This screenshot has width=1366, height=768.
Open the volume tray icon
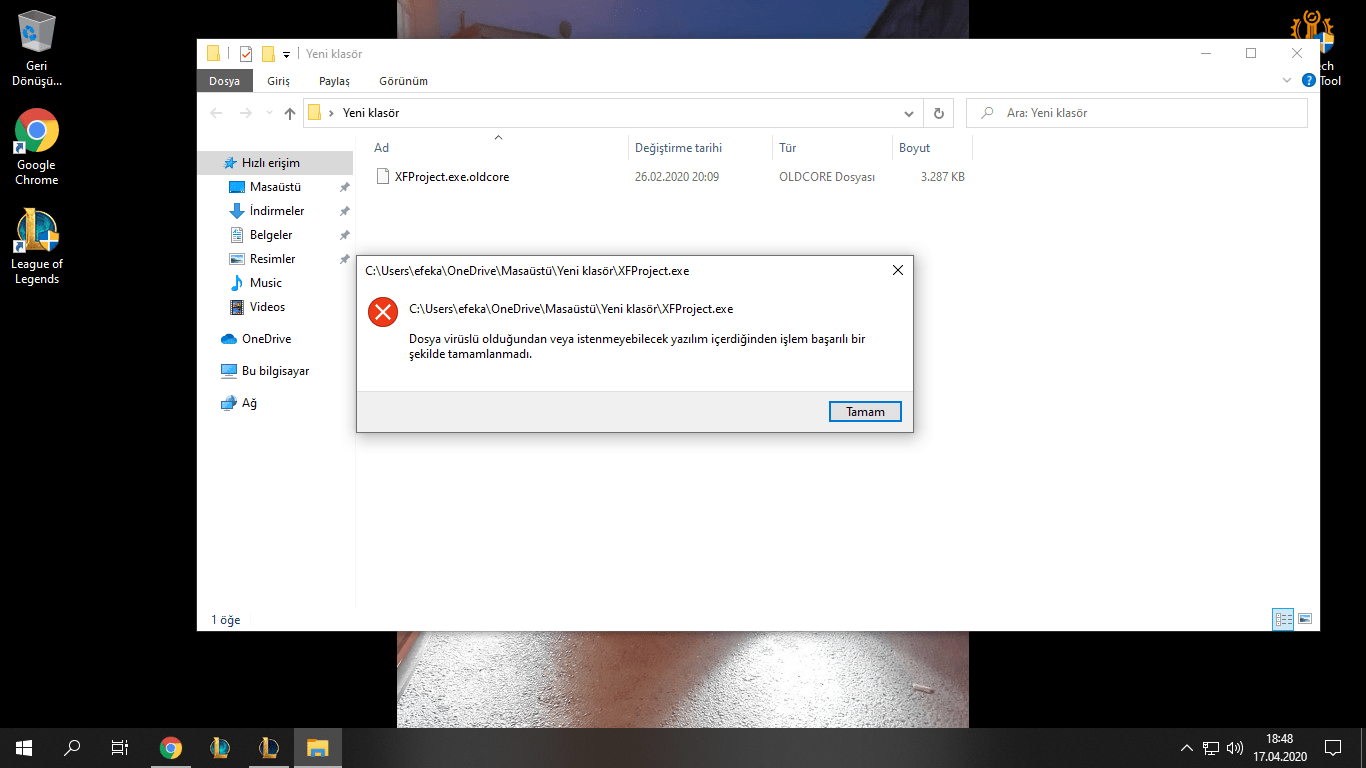coord(1235,747)
